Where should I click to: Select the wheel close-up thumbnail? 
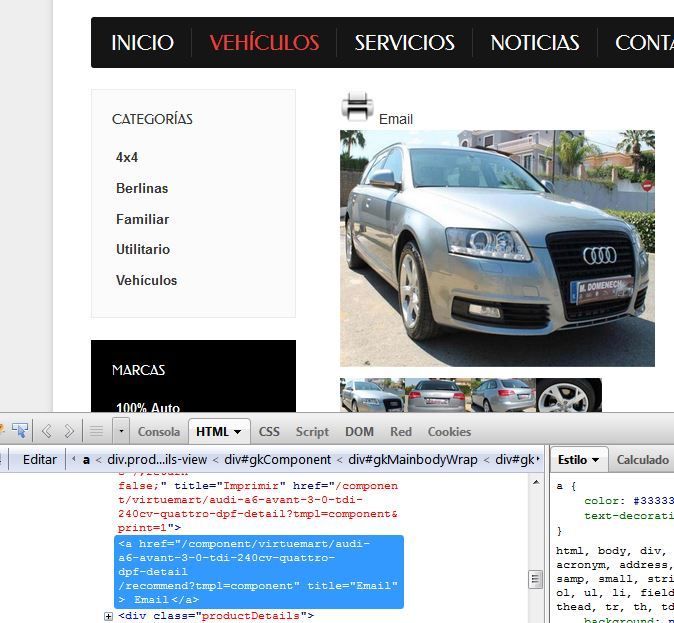coord(569,395)
